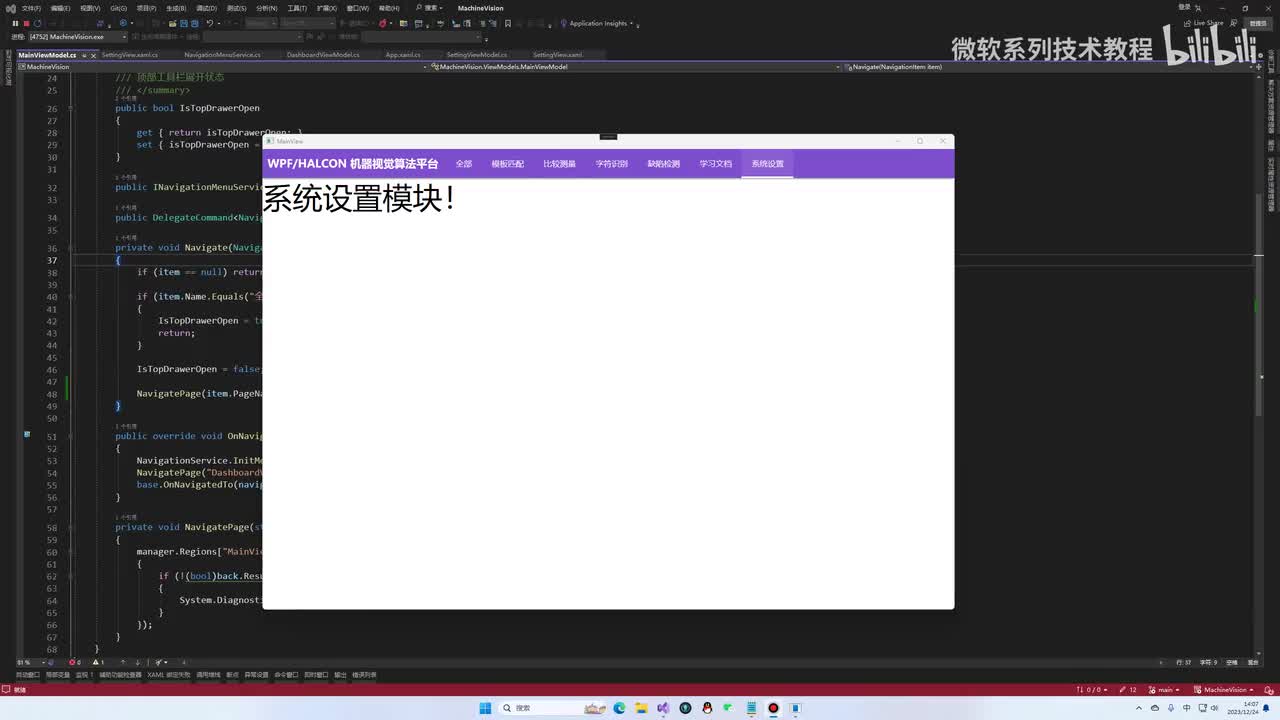Select 系统设置 in MainView navigation bar
The width and height of the screenshot is (1280, 720).
pos(767,164)
